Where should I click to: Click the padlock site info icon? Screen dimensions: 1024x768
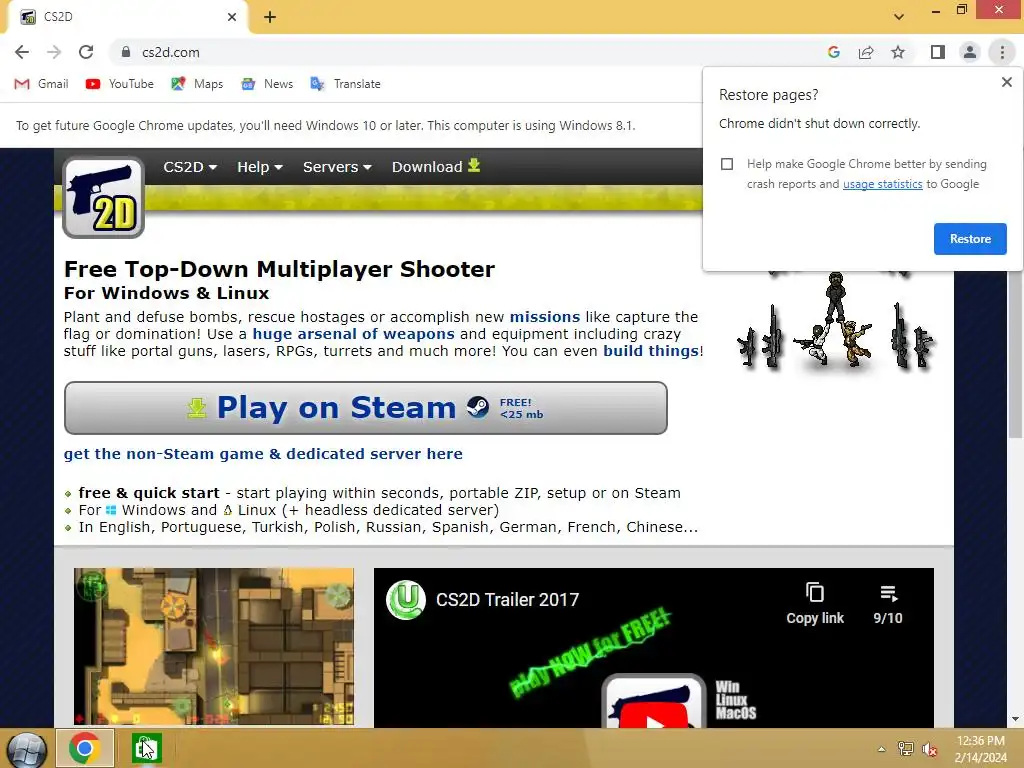coord(126,52)
